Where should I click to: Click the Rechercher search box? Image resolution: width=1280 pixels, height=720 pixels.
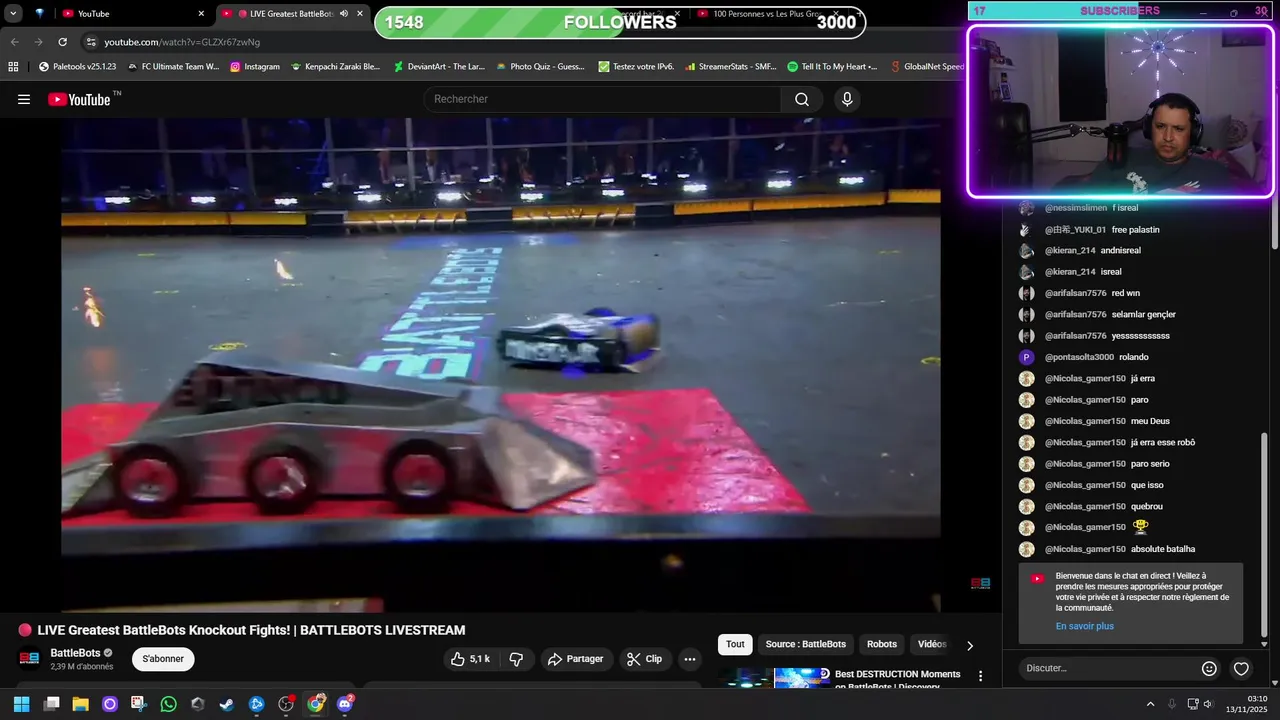pyautogui.click(x=602, y=99)
